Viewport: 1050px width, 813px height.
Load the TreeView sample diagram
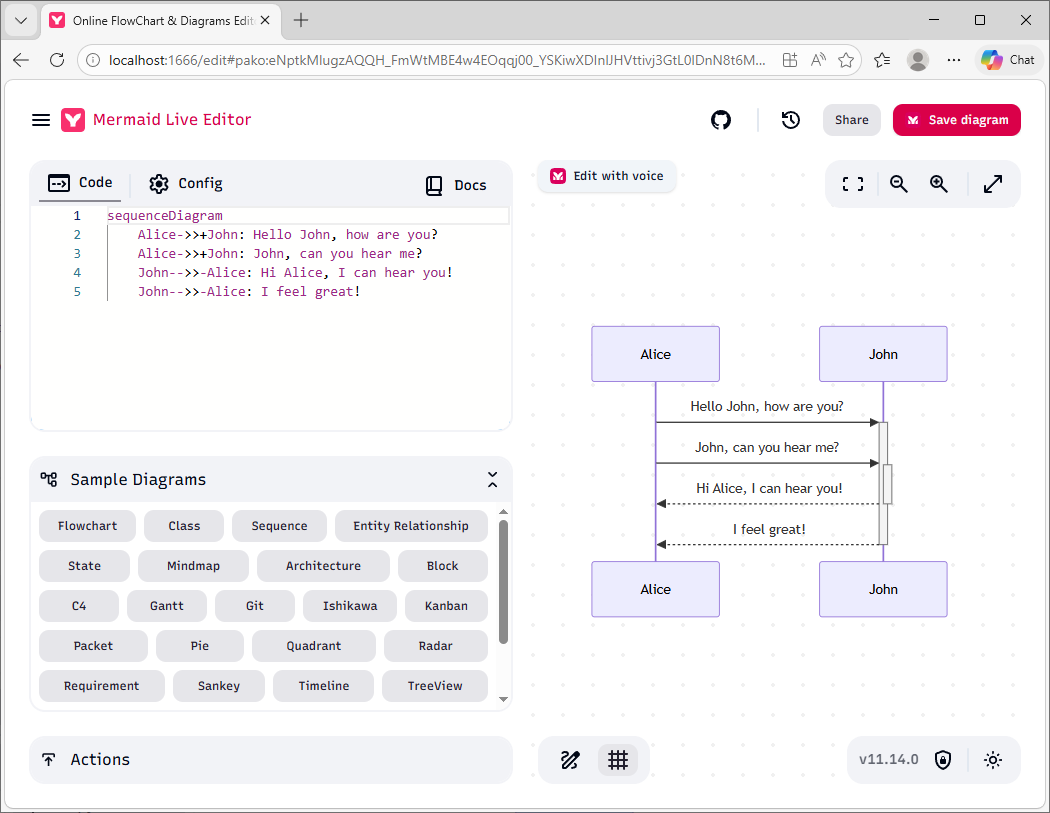435,686
